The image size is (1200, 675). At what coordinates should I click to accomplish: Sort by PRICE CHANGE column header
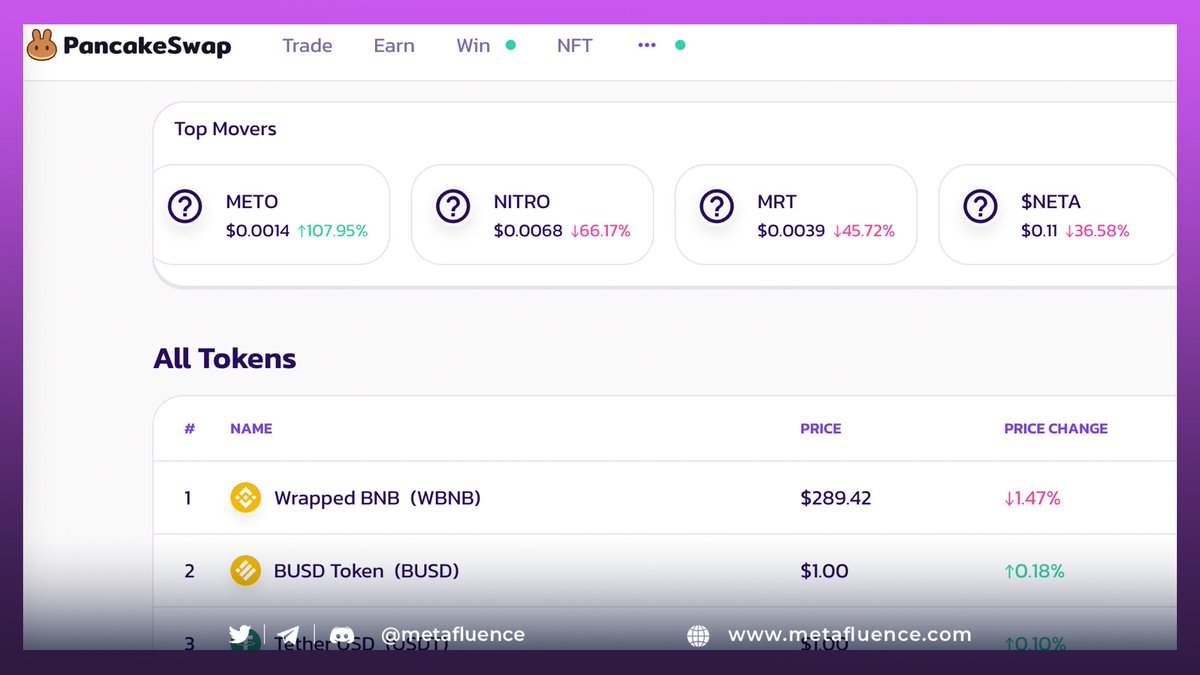pos(1056,428)
